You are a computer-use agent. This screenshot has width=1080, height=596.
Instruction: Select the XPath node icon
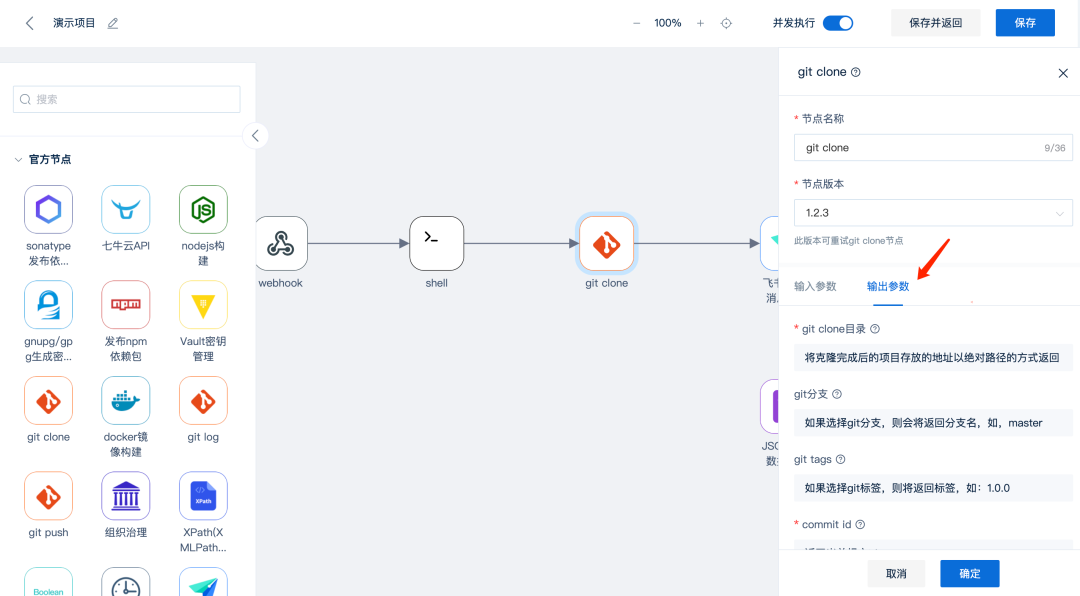tap(203, 495)
